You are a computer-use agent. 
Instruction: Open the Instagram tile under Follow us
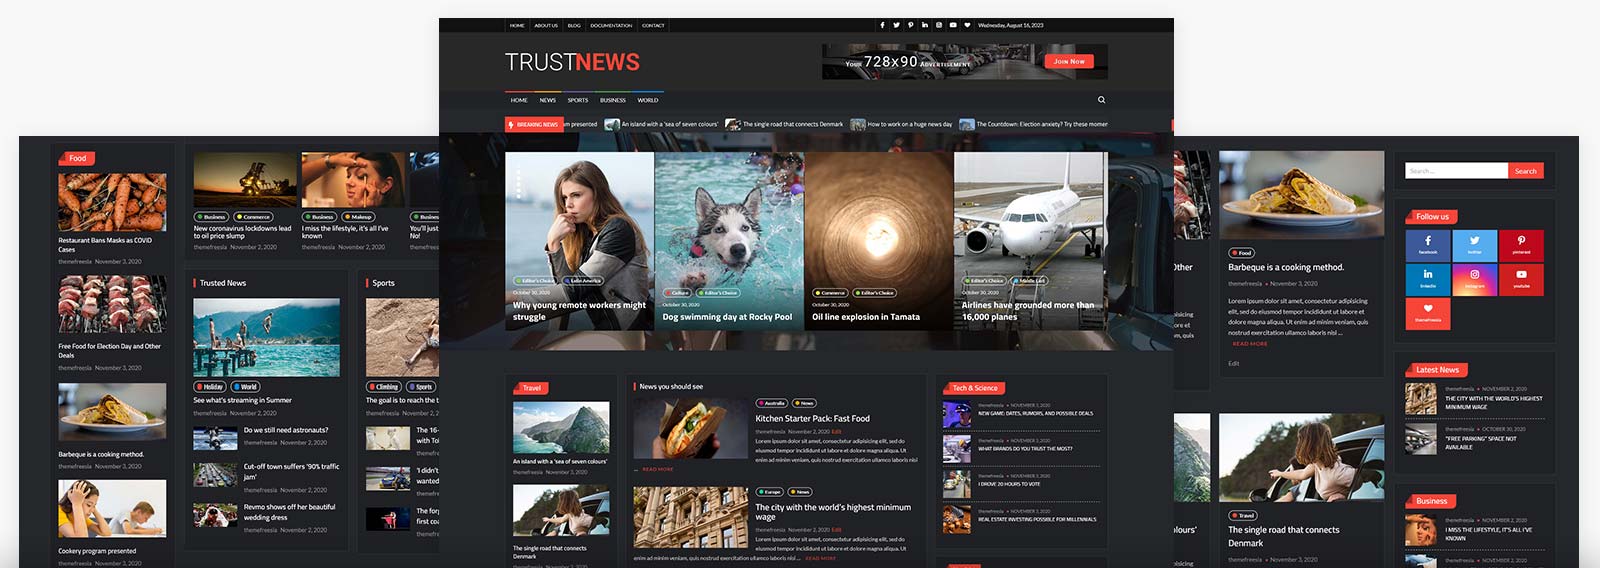tap(1474, 279)
